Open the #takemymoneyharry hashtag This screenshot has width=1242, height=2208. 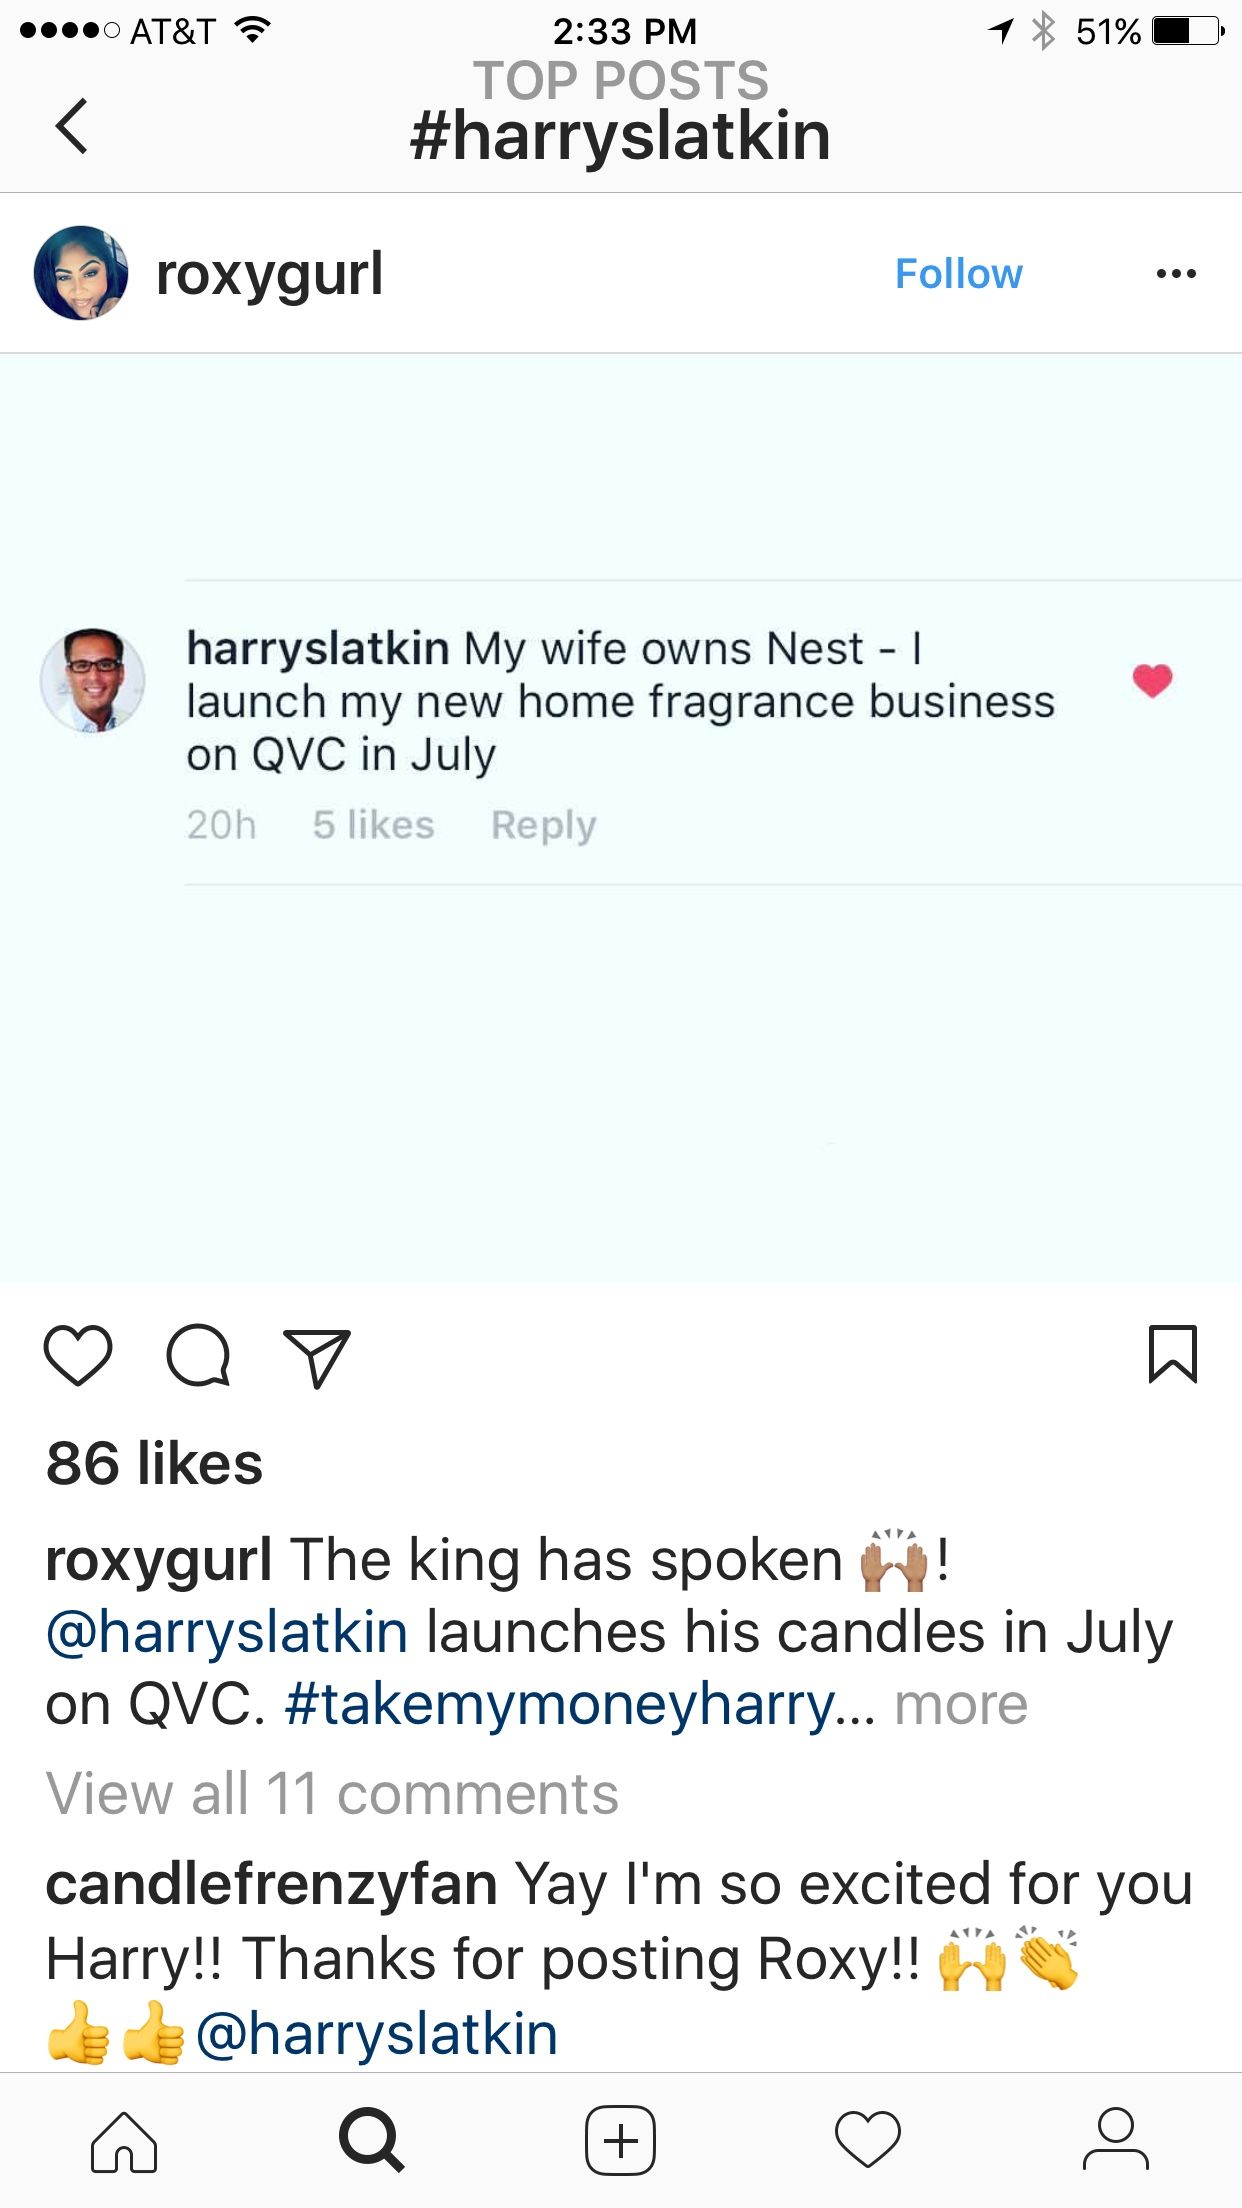(x=560, y=1705)
